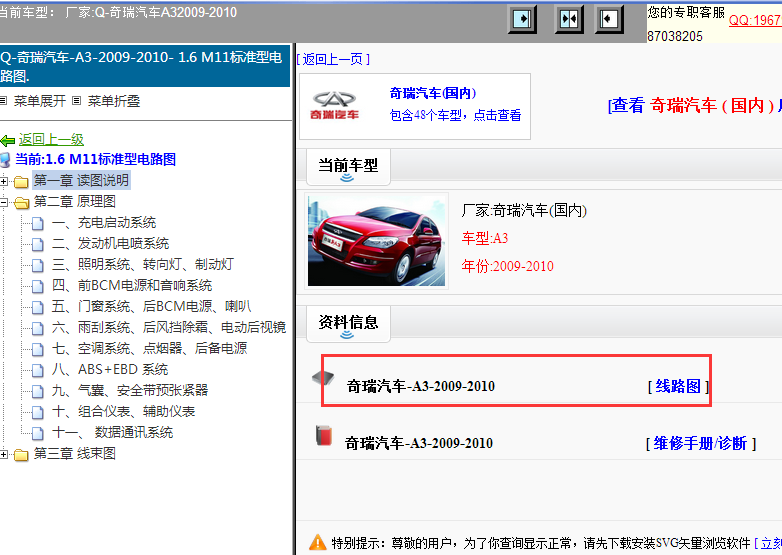782x555 pixels.
Task: Click the red repair manual book icon
Action: click(x=324, y=435)
